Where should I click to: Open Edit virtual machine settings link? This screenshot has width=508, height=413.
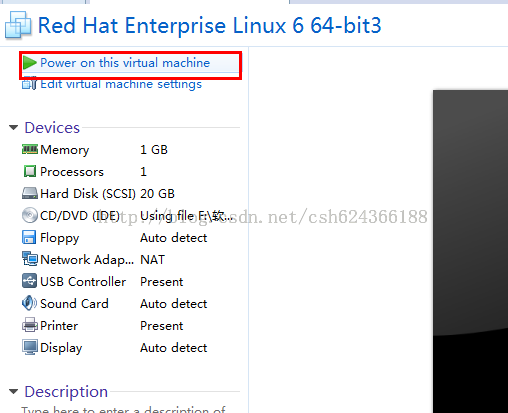[121, 84]
